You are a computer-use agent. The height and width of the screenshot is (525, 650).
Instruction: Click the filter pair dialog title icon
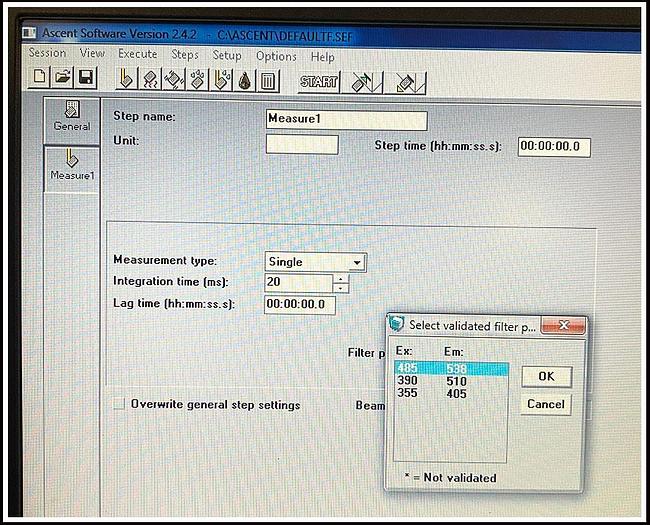tap(396, 324)
